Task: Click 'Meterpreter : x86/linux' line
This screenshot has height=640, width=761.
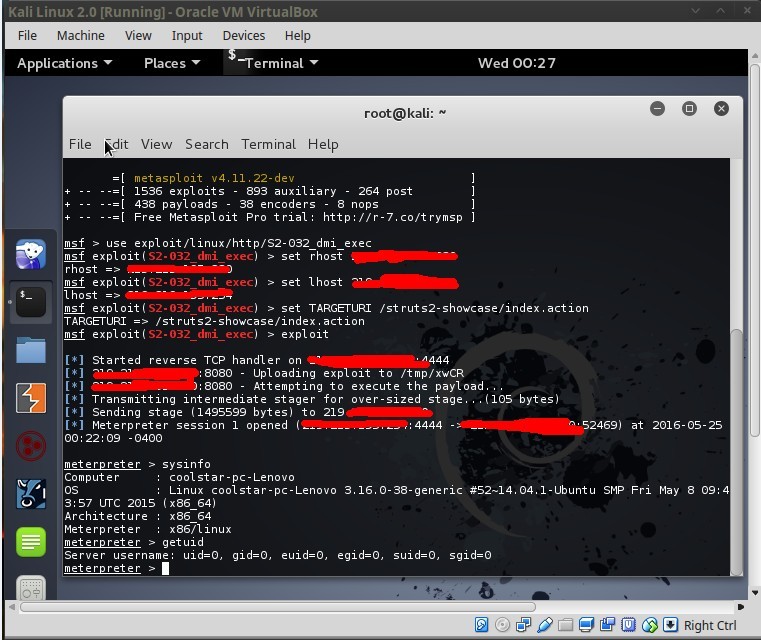Action: click(148, 529)
